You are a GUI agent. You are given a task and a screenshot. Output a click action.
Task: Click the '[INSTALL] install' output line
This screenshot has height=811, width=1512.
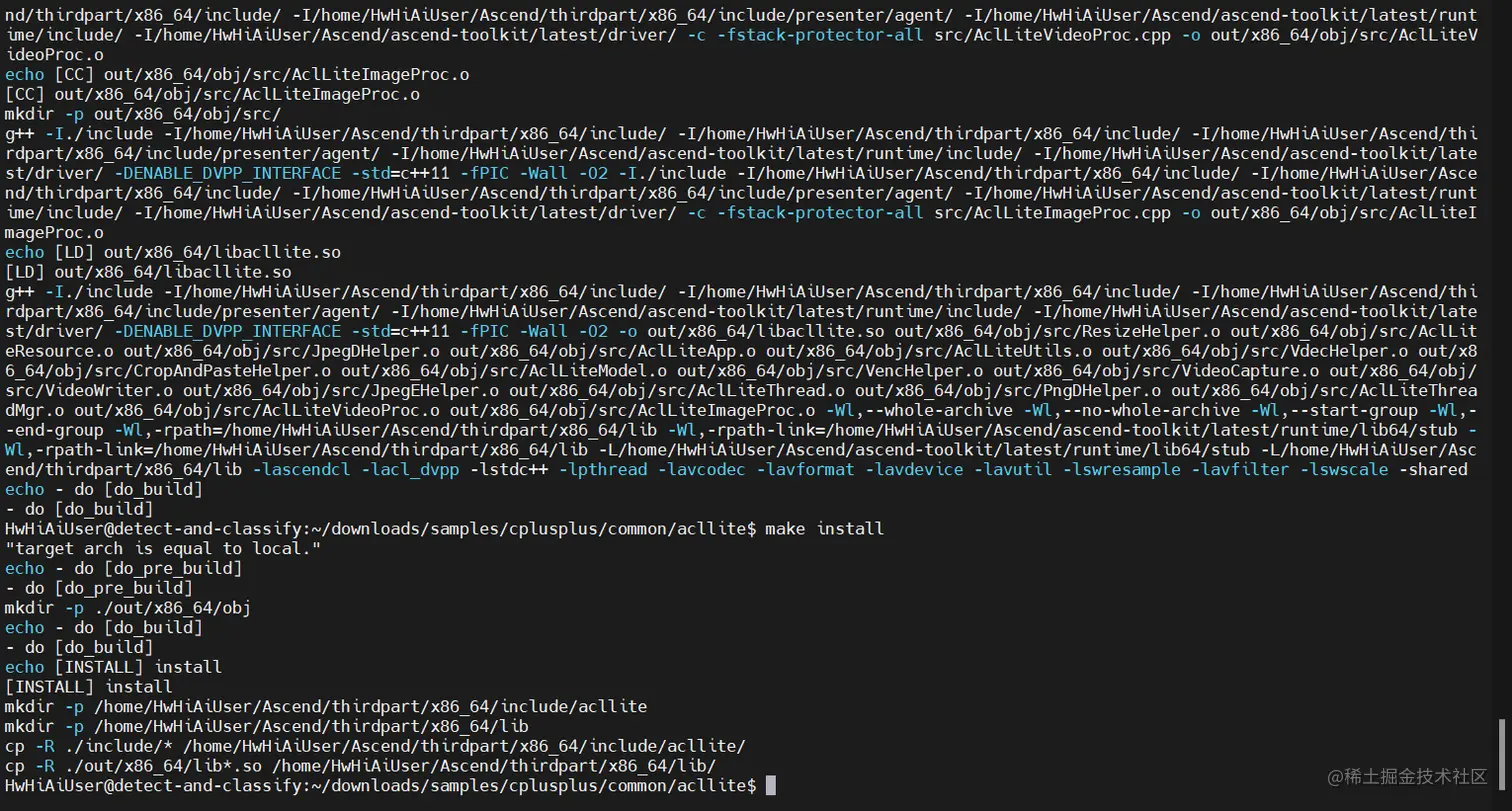tap(89, 687)
